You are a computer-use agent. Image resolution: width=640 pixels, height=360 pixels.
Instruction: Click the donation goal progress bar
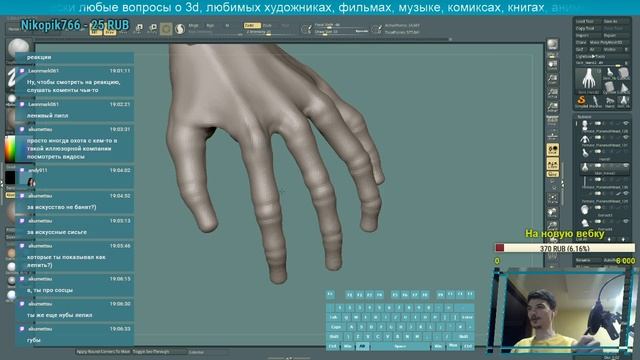coord(565,248)
